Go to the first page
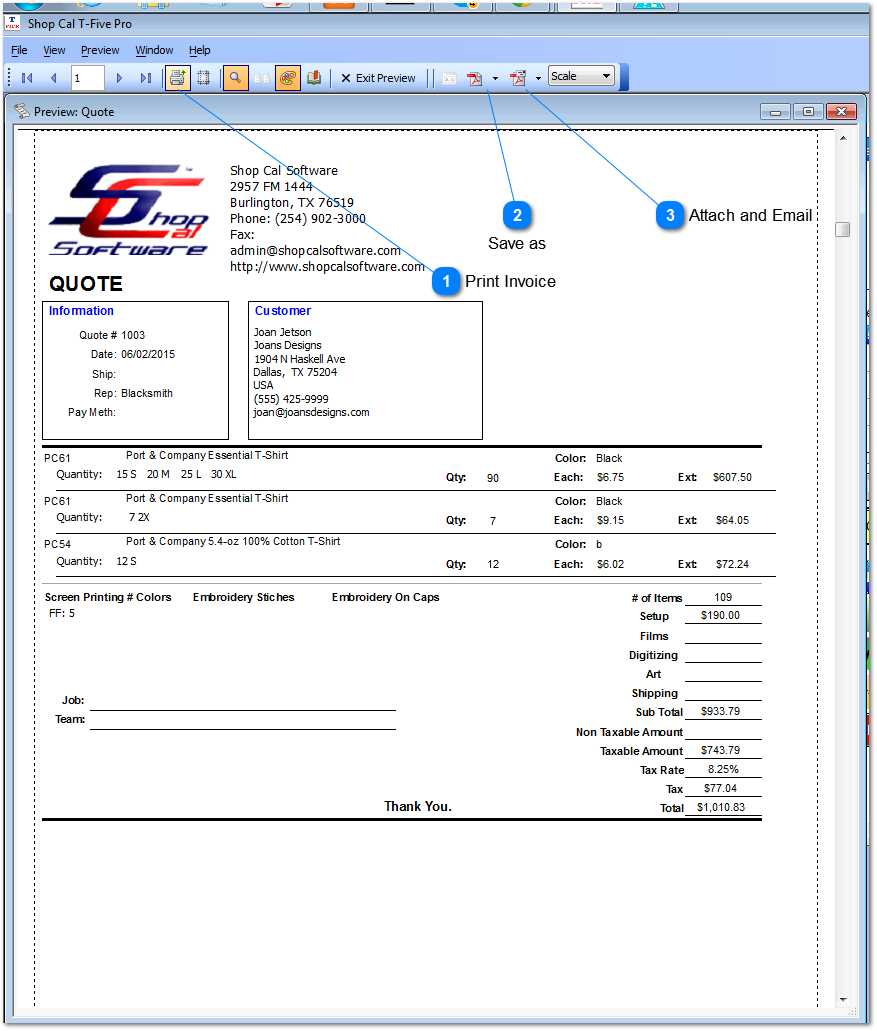 click(x=27, y=78)
